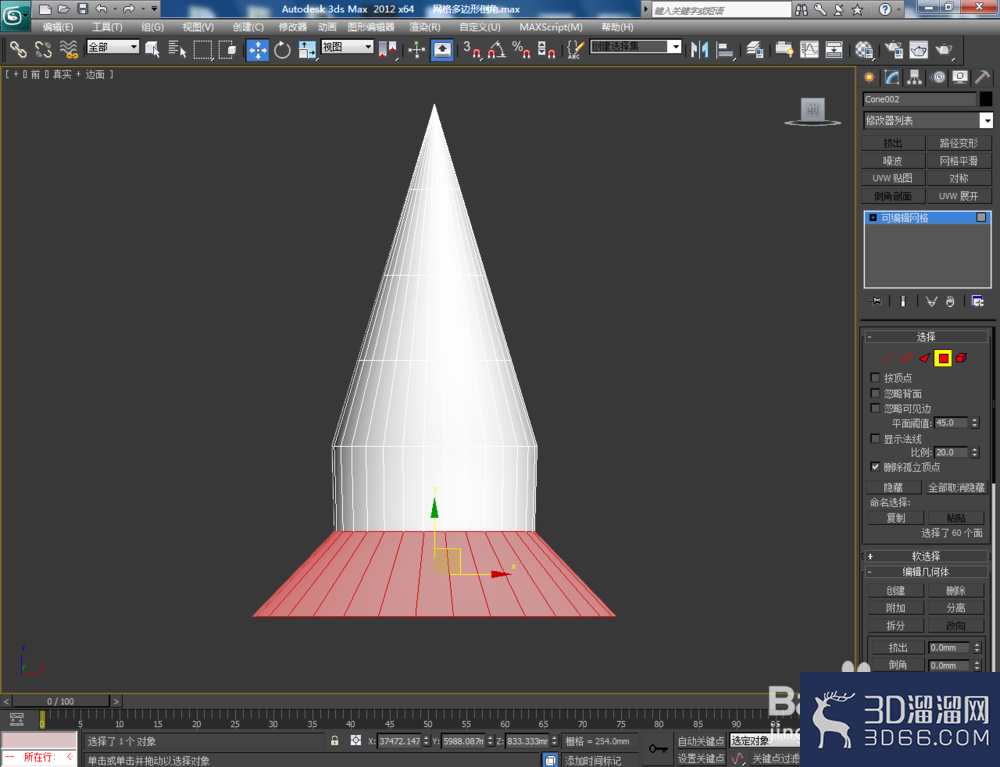
Task: Toggle the 3D snaps icon
Action: click(471, 50)
